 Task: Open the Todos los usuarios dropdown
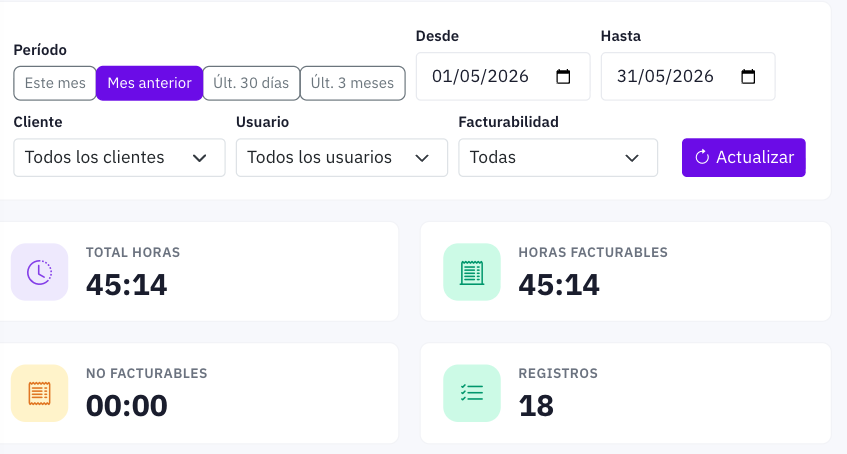pyautogui.click(x=342, y=157)
